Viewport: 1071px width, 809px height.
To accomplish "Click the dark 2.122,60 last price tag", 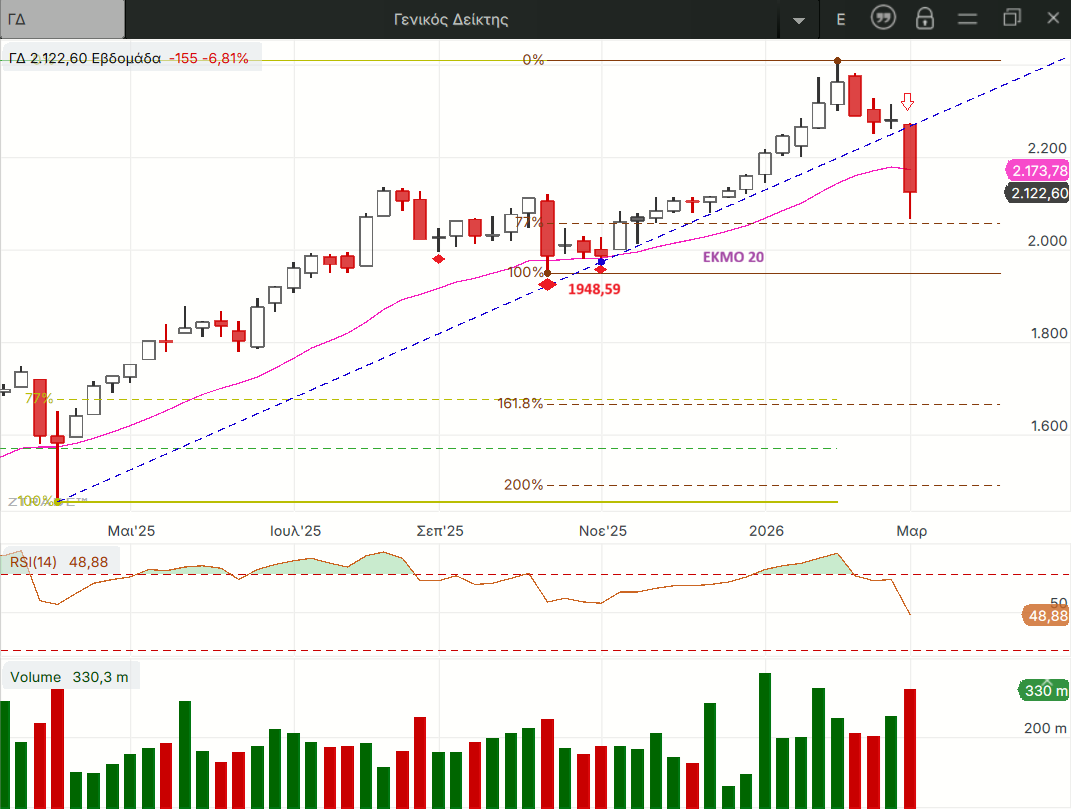I will click(1037, 194).
